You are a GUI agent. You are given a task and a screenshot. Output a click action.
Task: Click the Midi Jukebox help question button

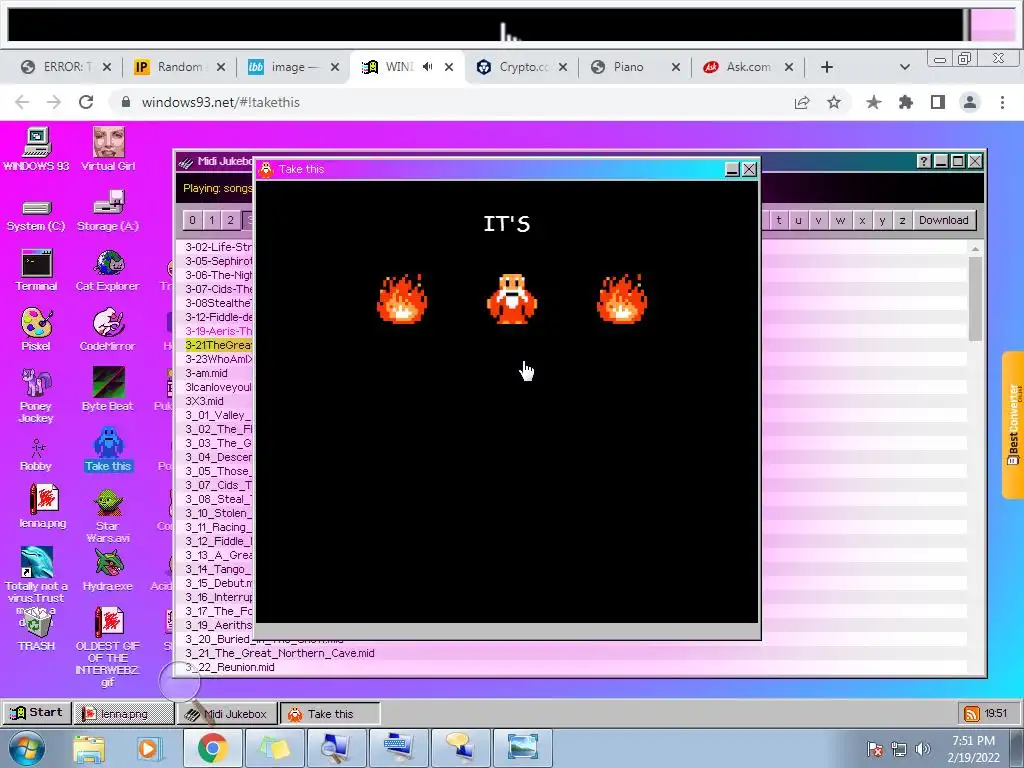(923, 161)
